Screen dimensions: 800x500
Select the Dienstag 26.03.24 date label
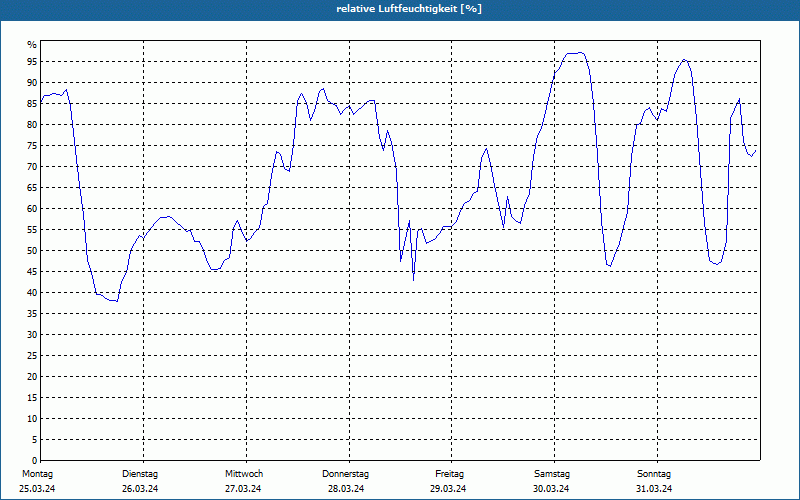140,481
